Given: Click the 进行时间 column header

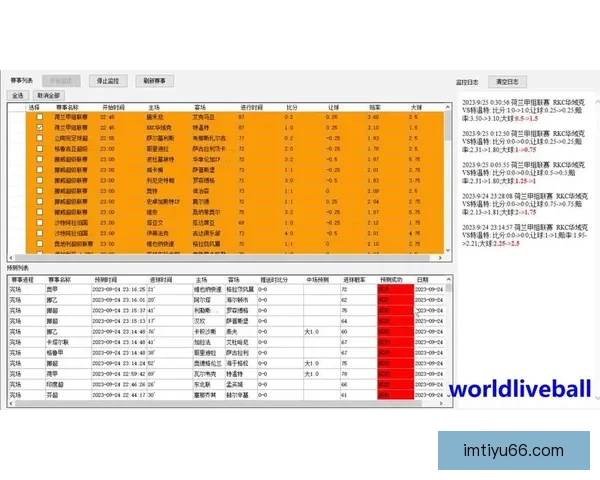Looking at the screenshot, I should tap(251, 108).
